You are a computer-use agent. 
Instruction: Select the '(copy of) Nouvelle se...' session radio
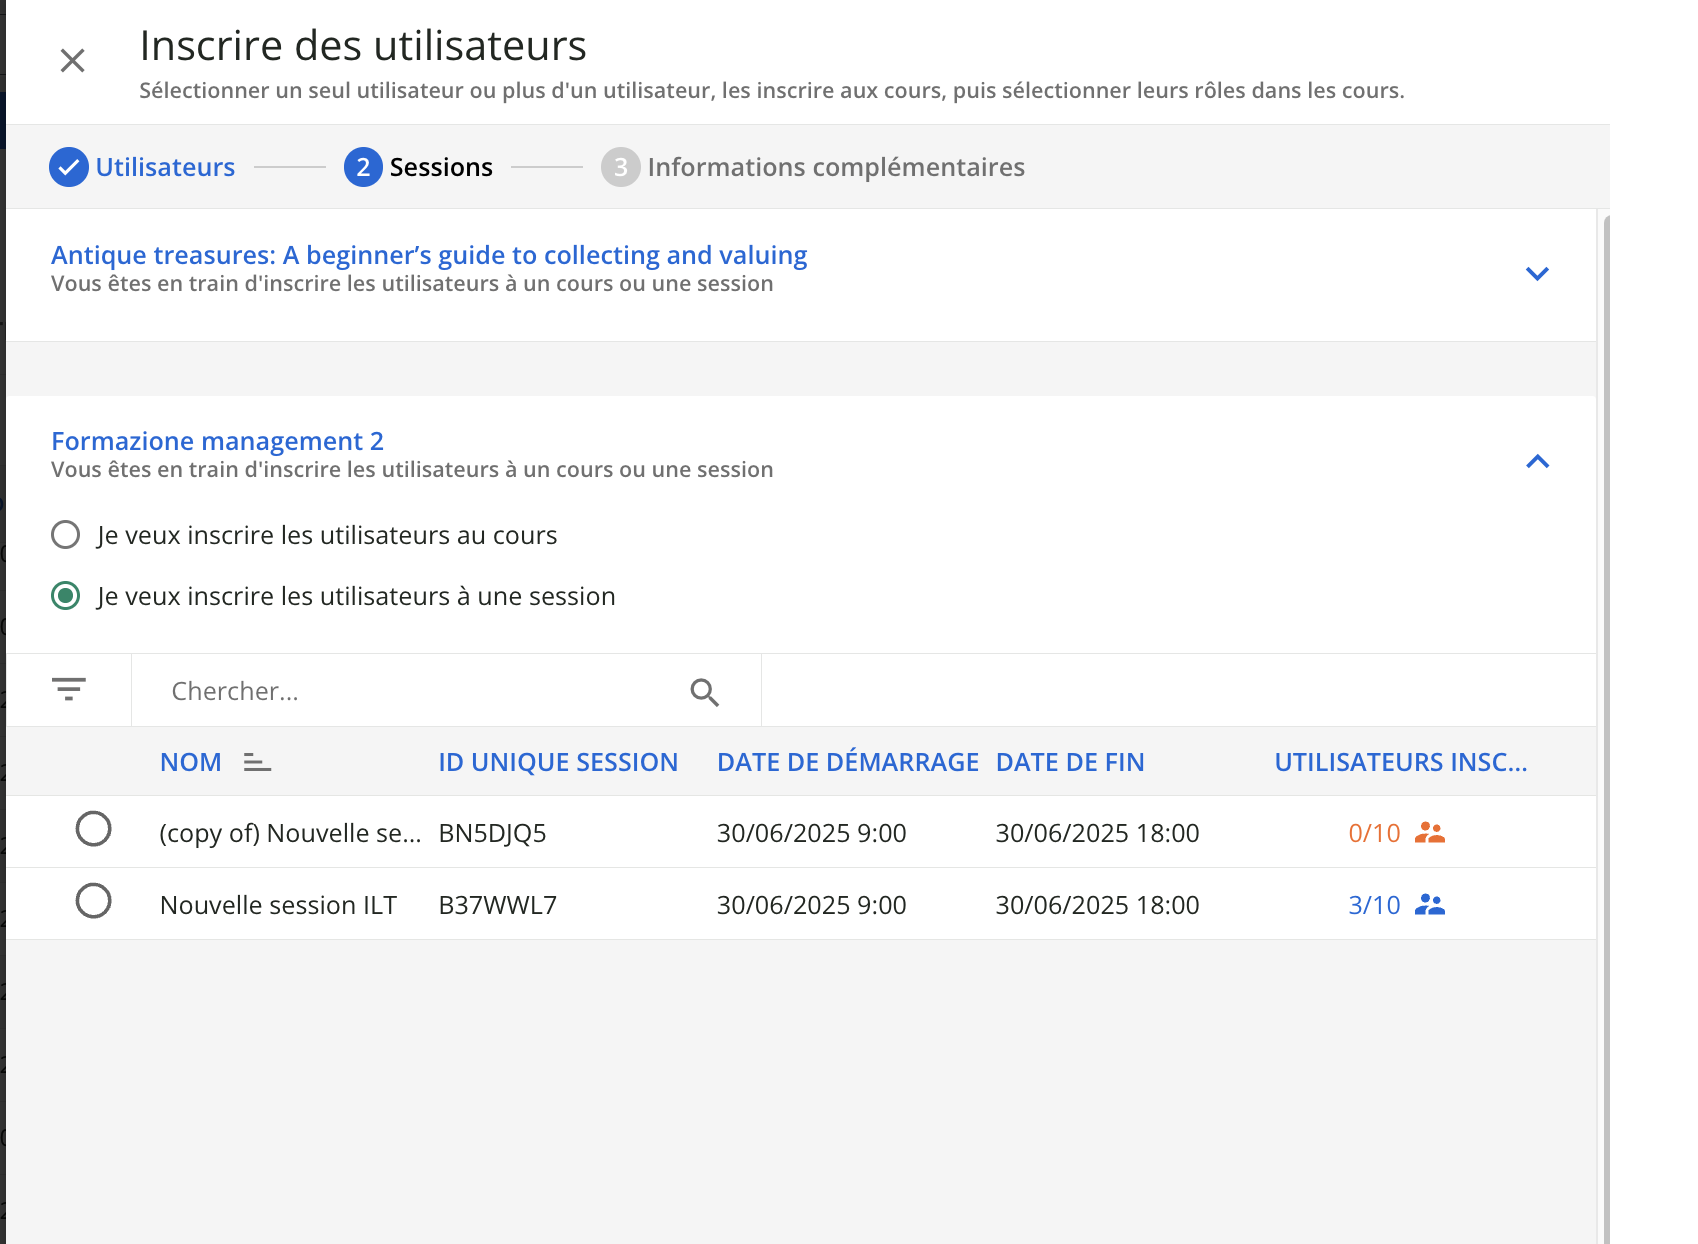pyautogui.click(x=94, y=829)
